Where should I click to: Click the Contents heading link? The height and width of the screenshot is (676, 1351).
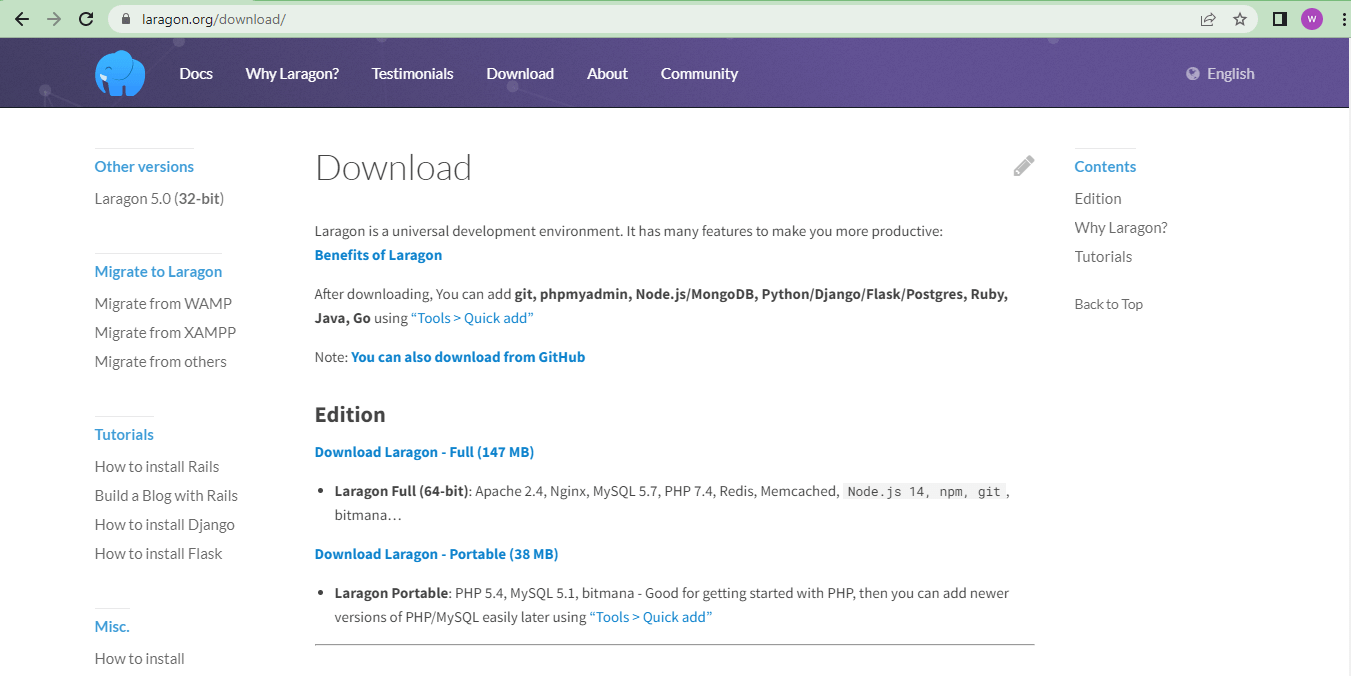(1105, 167)
